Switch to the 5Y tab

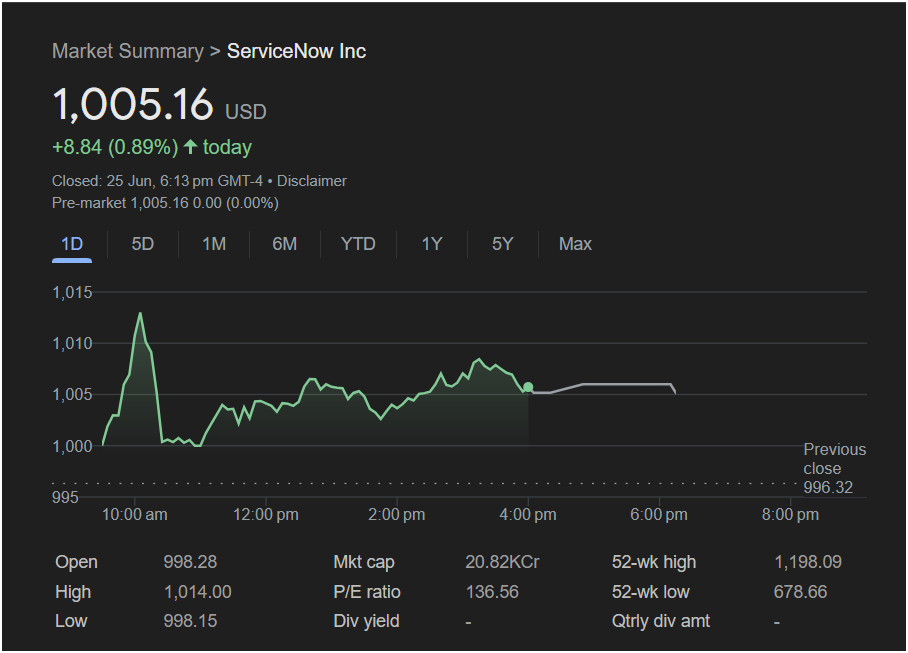[x=502, y=244]
